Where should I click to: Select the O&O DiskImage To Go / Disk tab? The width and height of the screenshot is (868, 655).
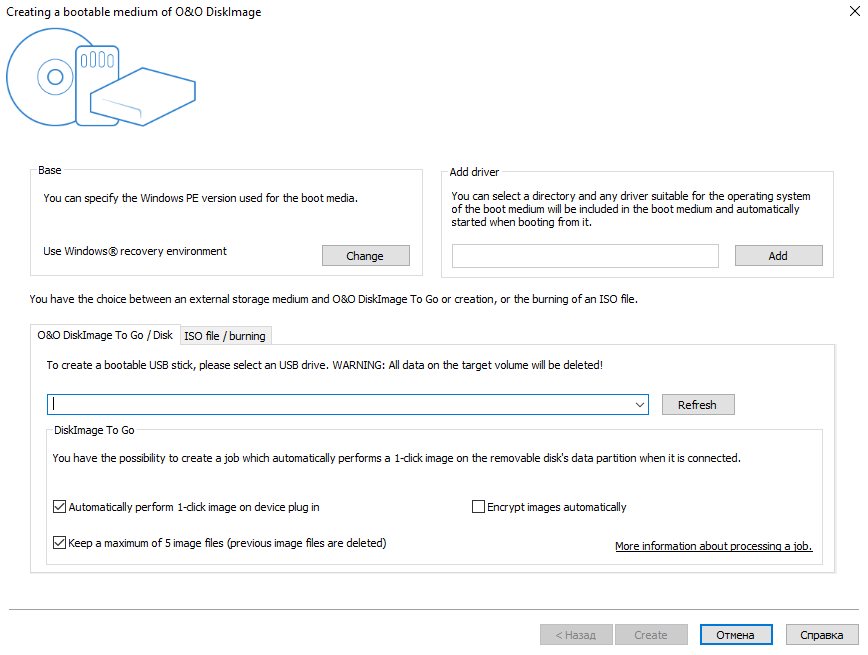(105, 335)
